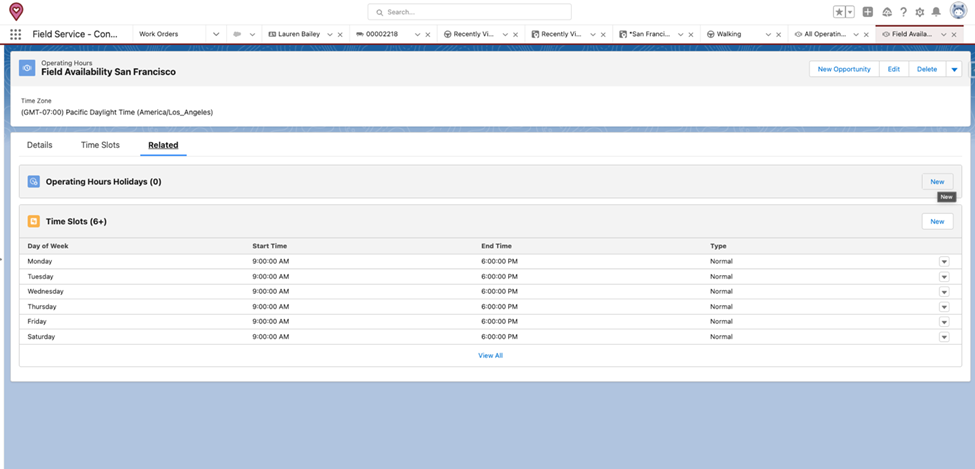This screenshot has width=975, height=469.
Task: Show actions for the Monday row
Action: [944, 261]
